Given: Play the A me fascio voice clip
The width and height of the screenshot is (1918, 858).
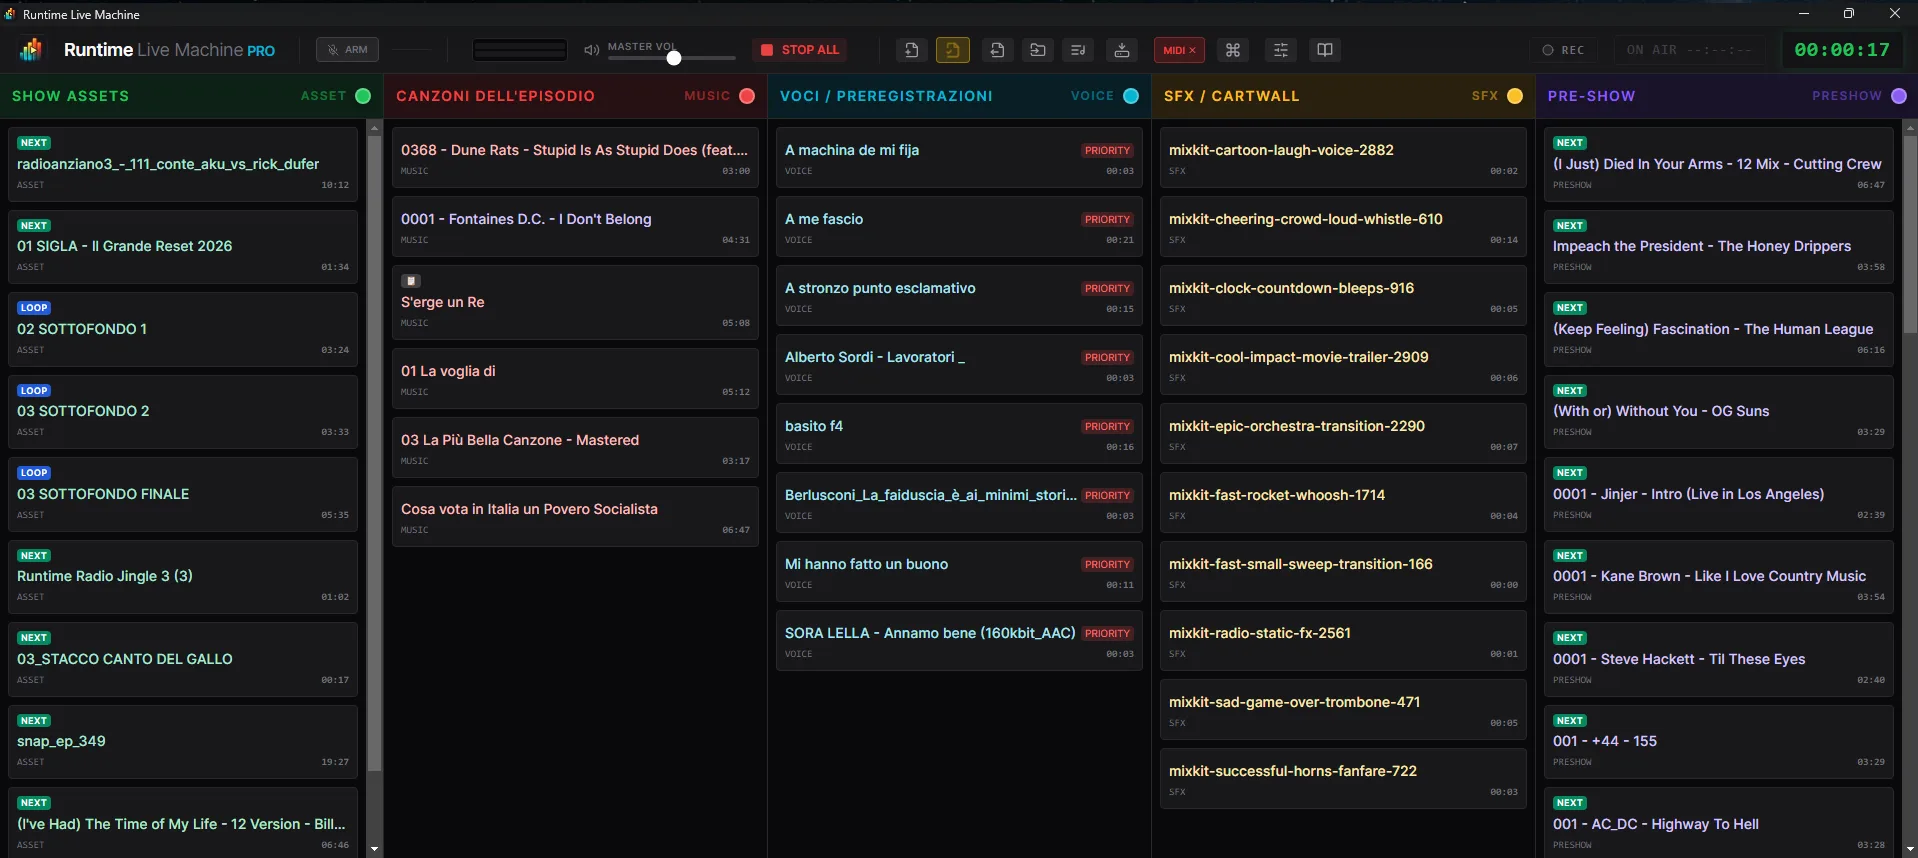Looking at the screenshot, I should point(959,227).
